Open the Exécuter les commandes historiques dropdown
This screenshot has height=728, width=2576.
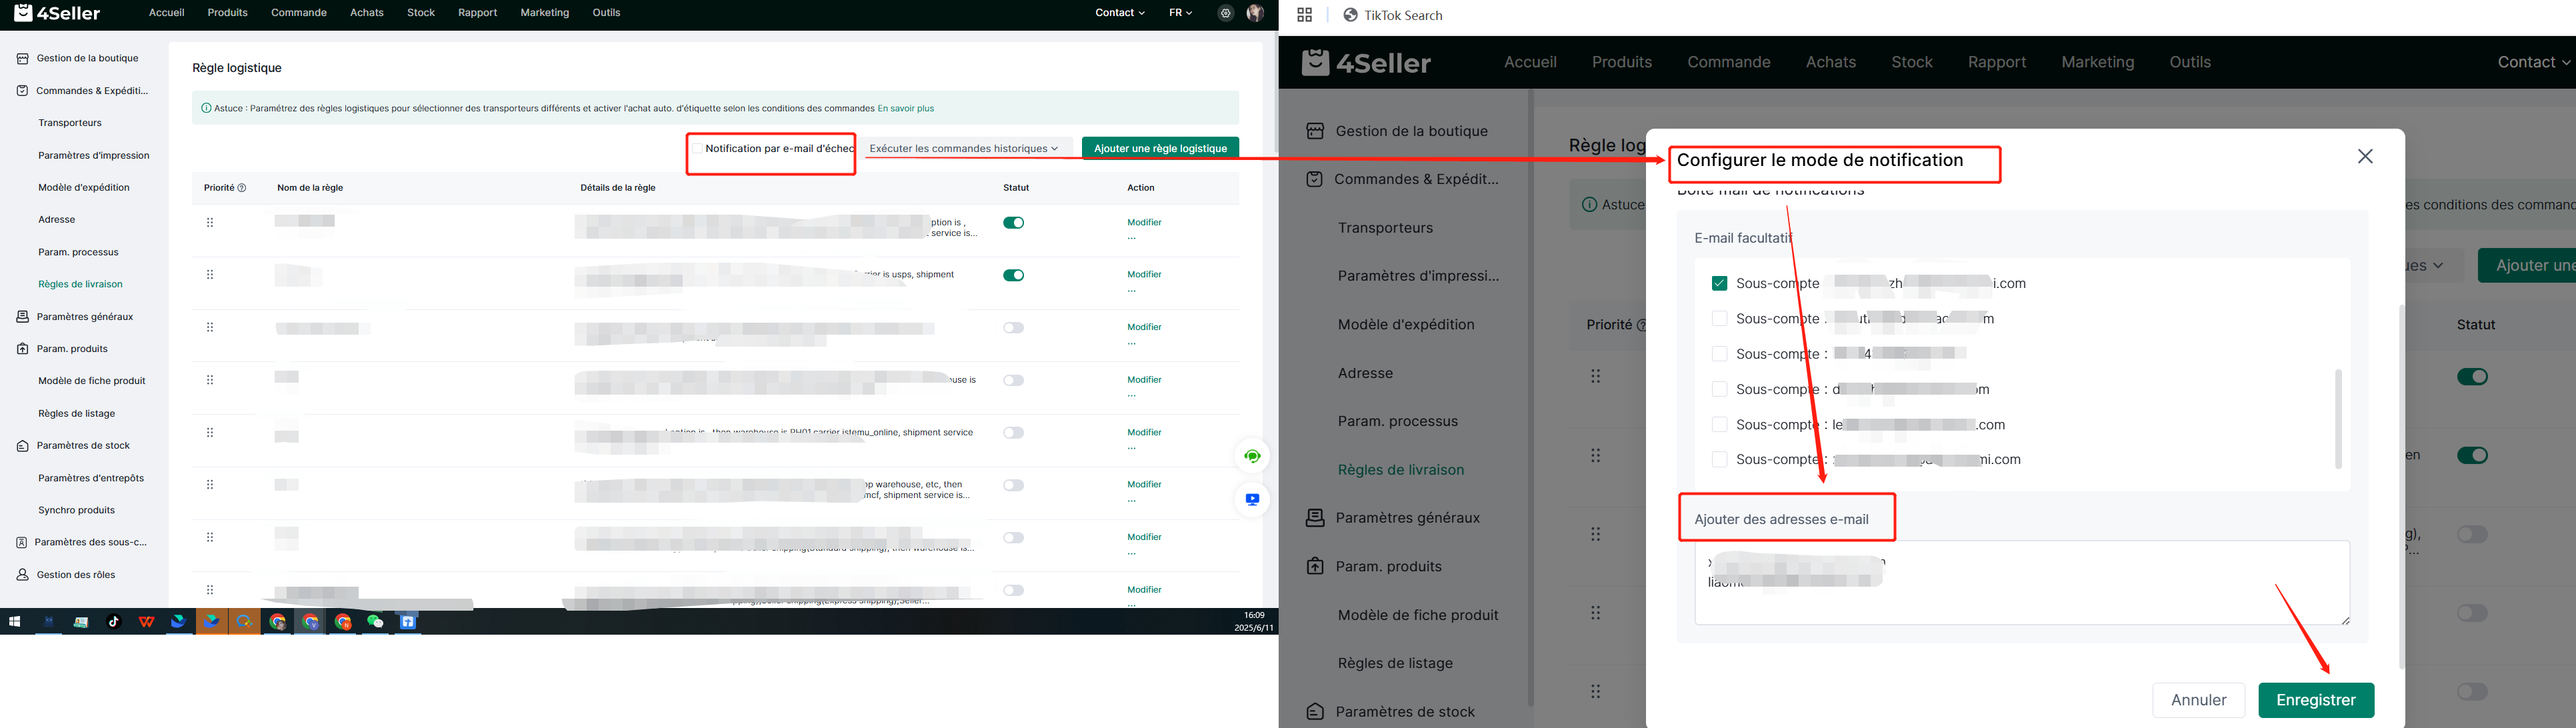pos(964,149)
